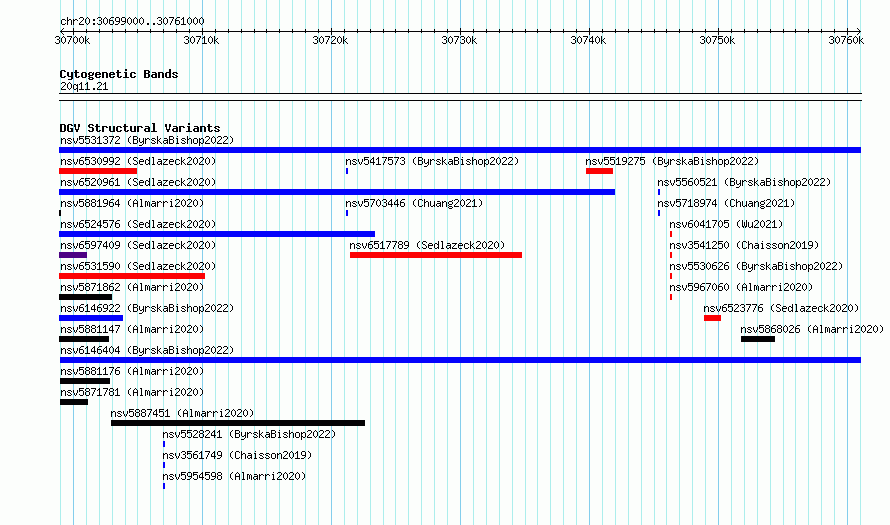
Task: Click the 30740k ruler label
Action: [x=588, y=40]
